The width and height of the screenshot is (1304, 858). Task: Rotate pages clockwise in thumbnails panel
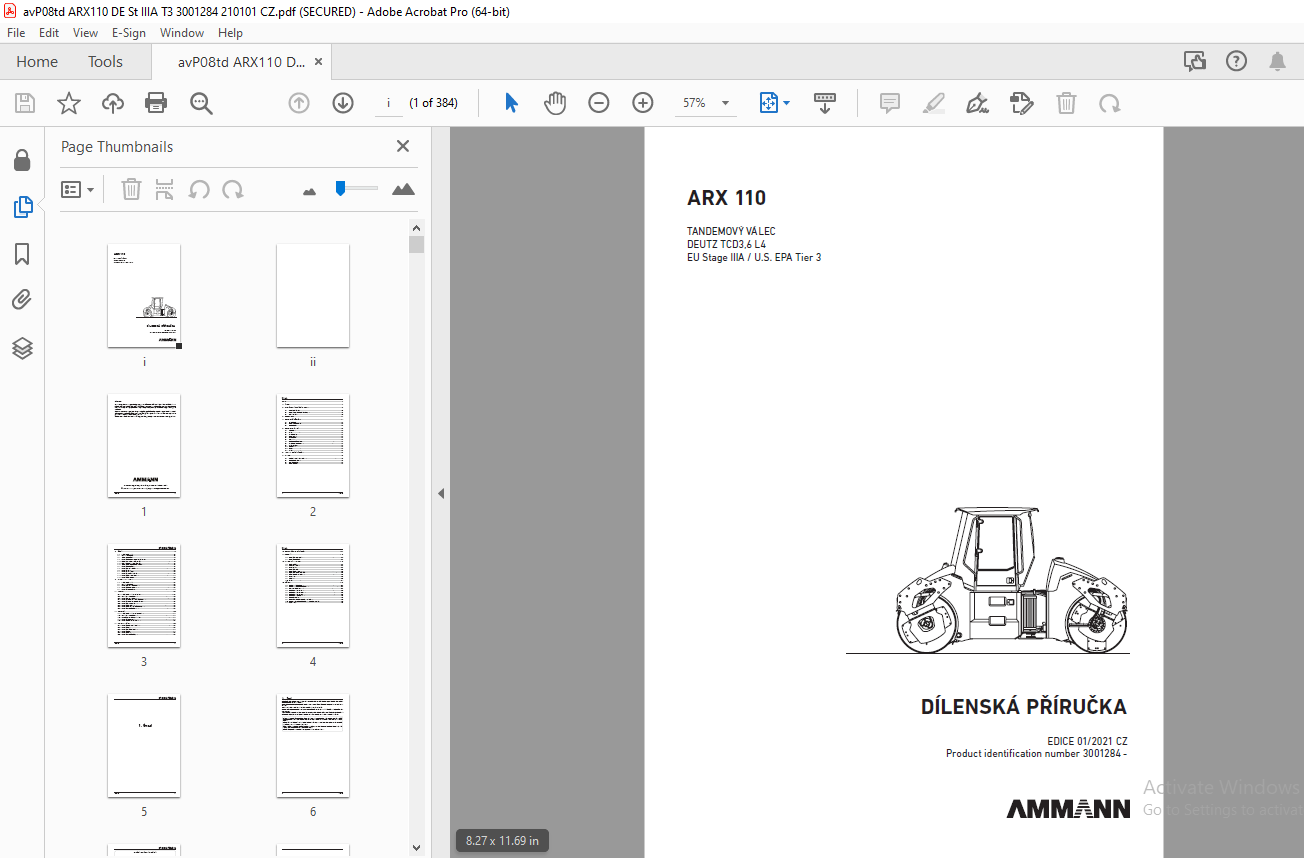coord(233,189)
